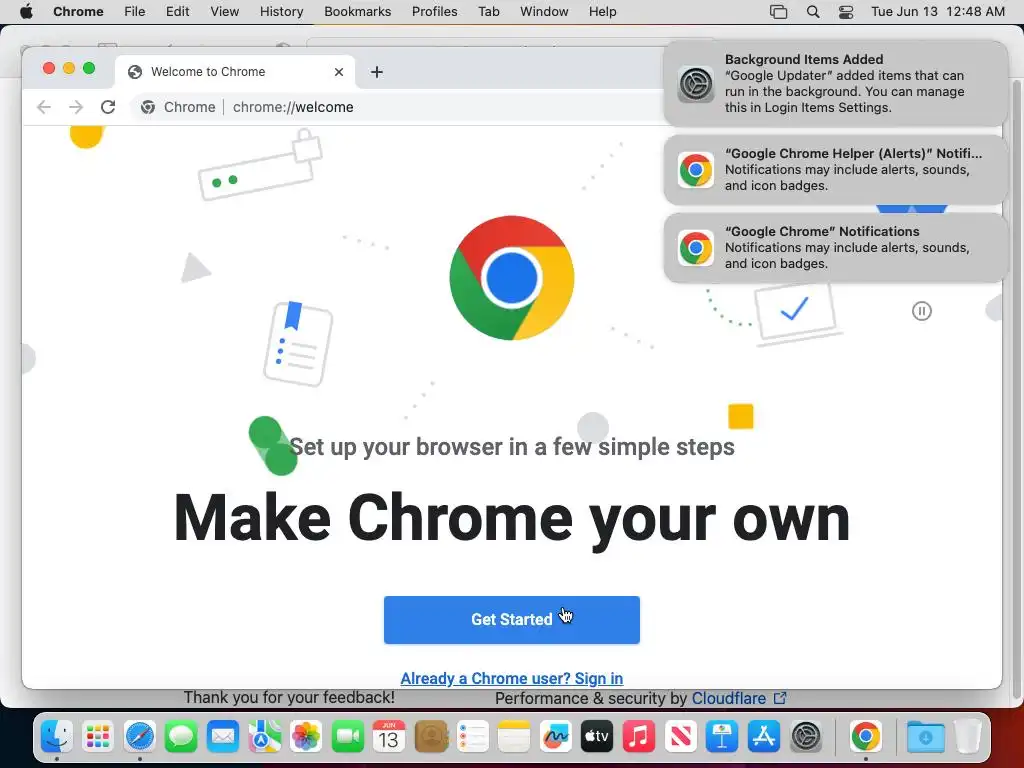Image resolution: width=1024 pixels, height=768 pixels.
Task: Close the Welcome to Chrome tab
Action: click(x=339, y=72)
